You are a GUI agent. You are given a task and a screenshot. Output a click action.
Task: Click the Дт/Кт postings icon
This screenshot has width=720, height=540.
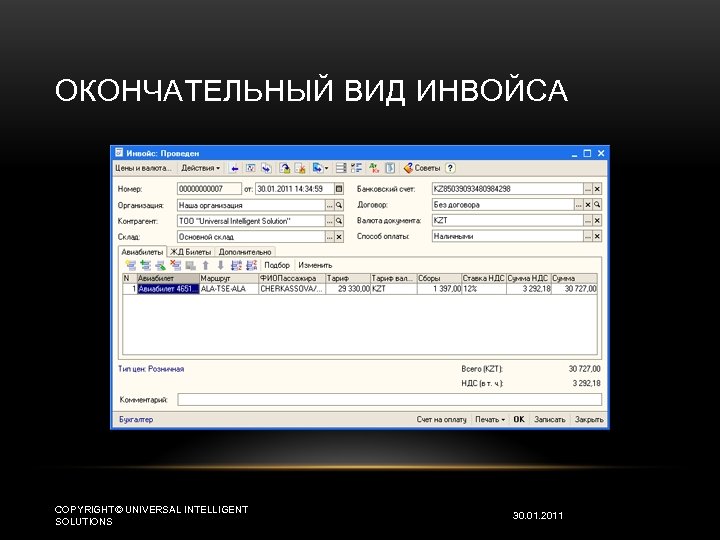coord(374,169)
